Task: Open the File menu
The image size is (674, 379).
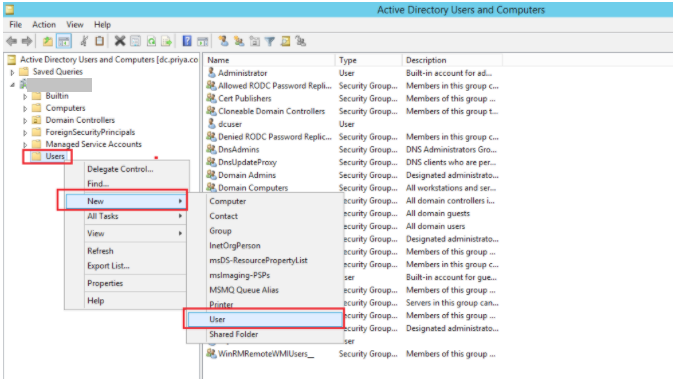Action: pos(15,24)
